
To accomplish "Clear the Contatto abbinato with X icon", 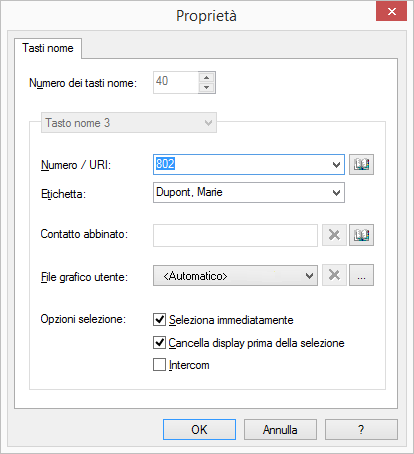I will 334,235.
